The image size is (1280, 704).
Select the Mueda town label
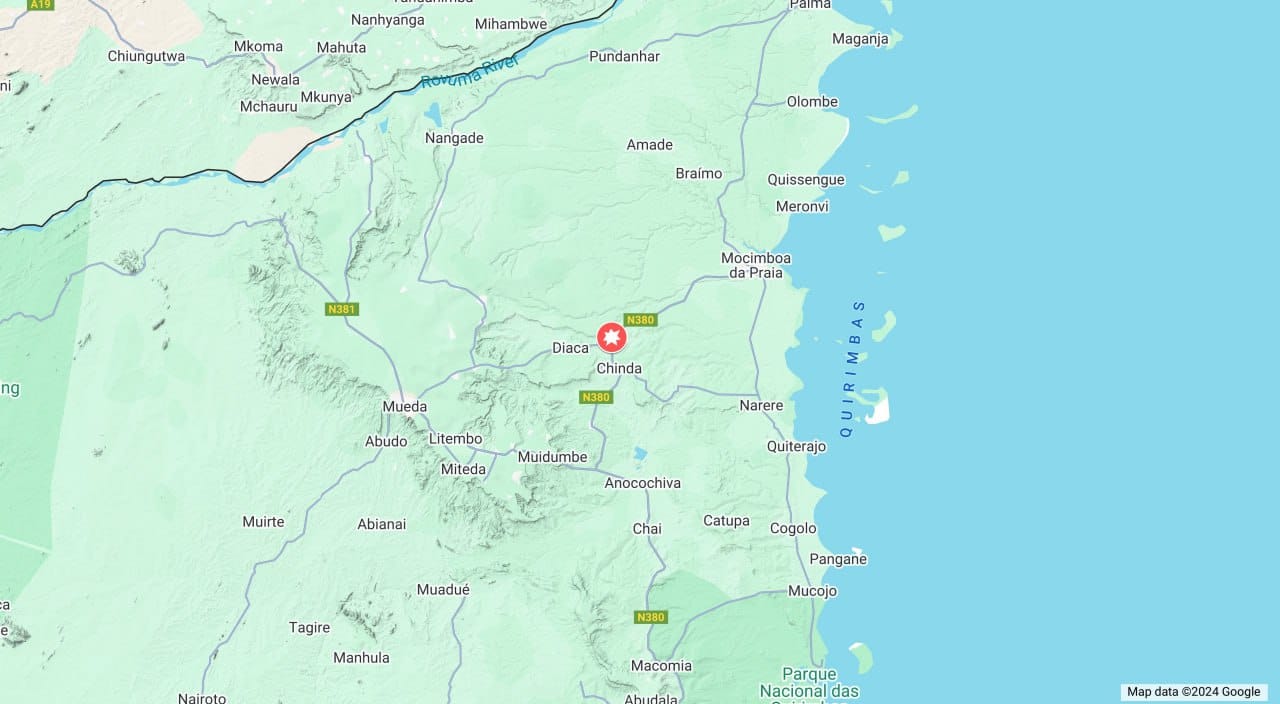(405, 407)
